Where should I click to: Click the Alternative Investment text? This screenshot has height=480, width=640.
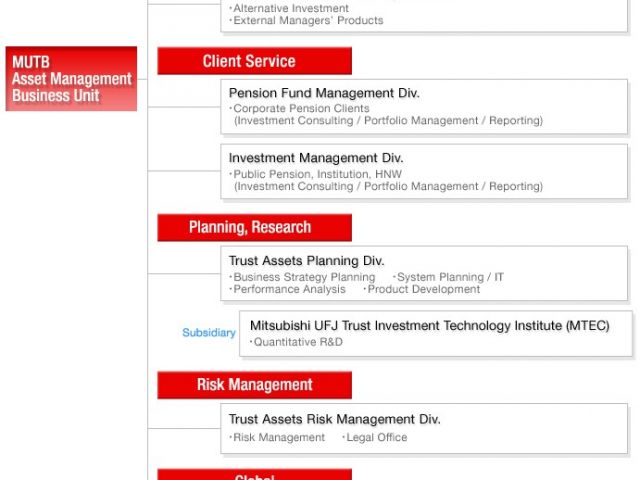pos(291,9)
